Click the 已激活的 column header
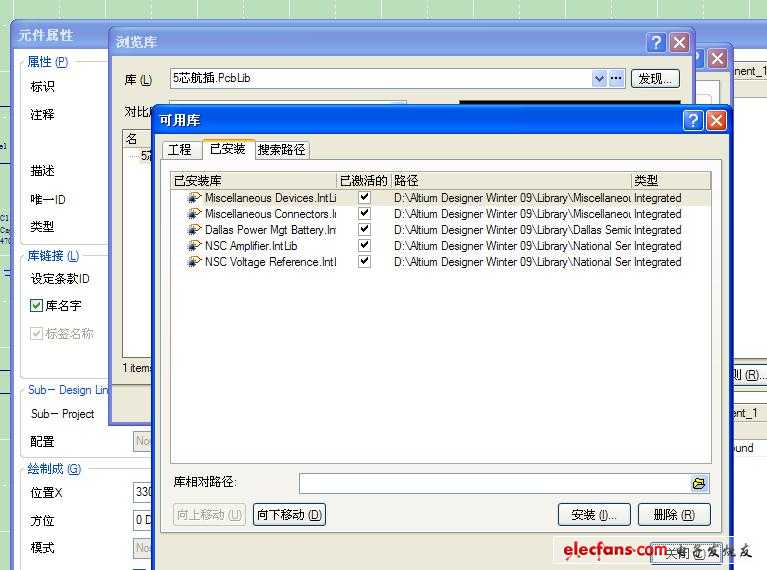 pos(364,181)
